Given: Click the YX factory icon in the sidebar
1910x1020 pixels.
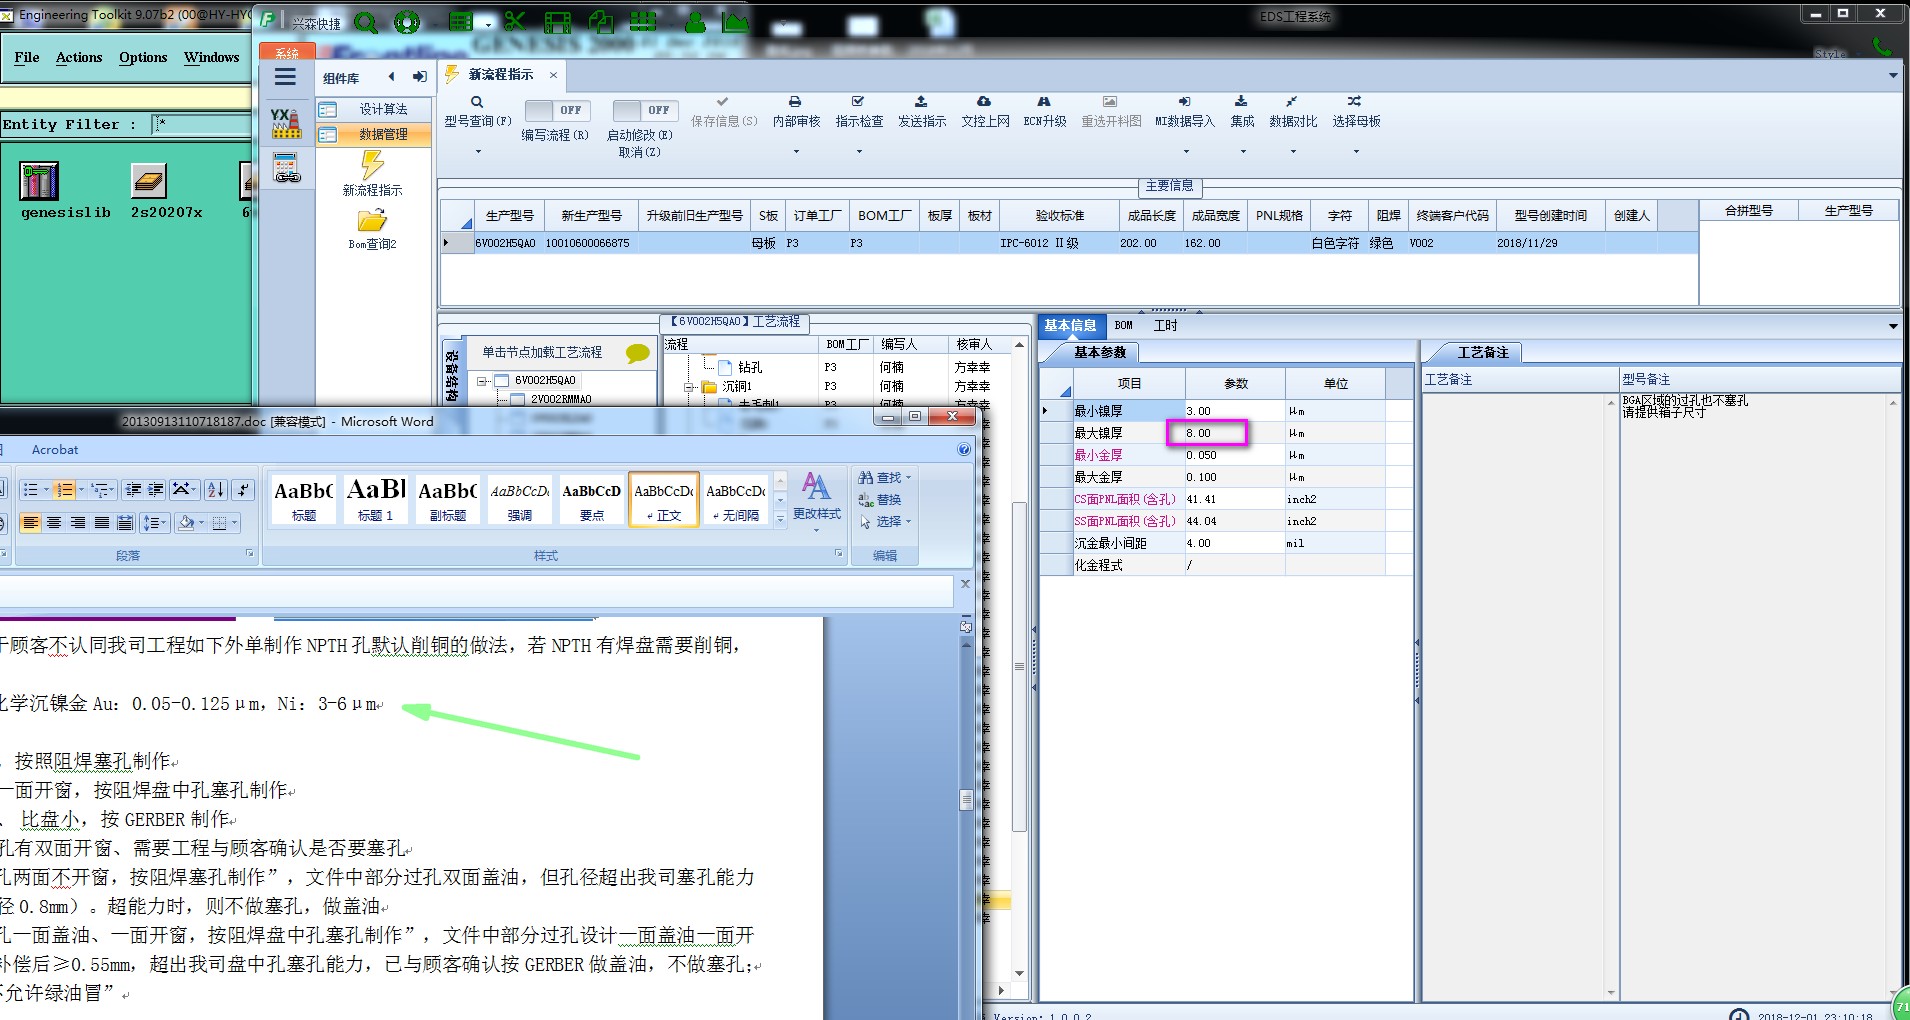Looking at the screenshot, I should (x=286, y=123).
